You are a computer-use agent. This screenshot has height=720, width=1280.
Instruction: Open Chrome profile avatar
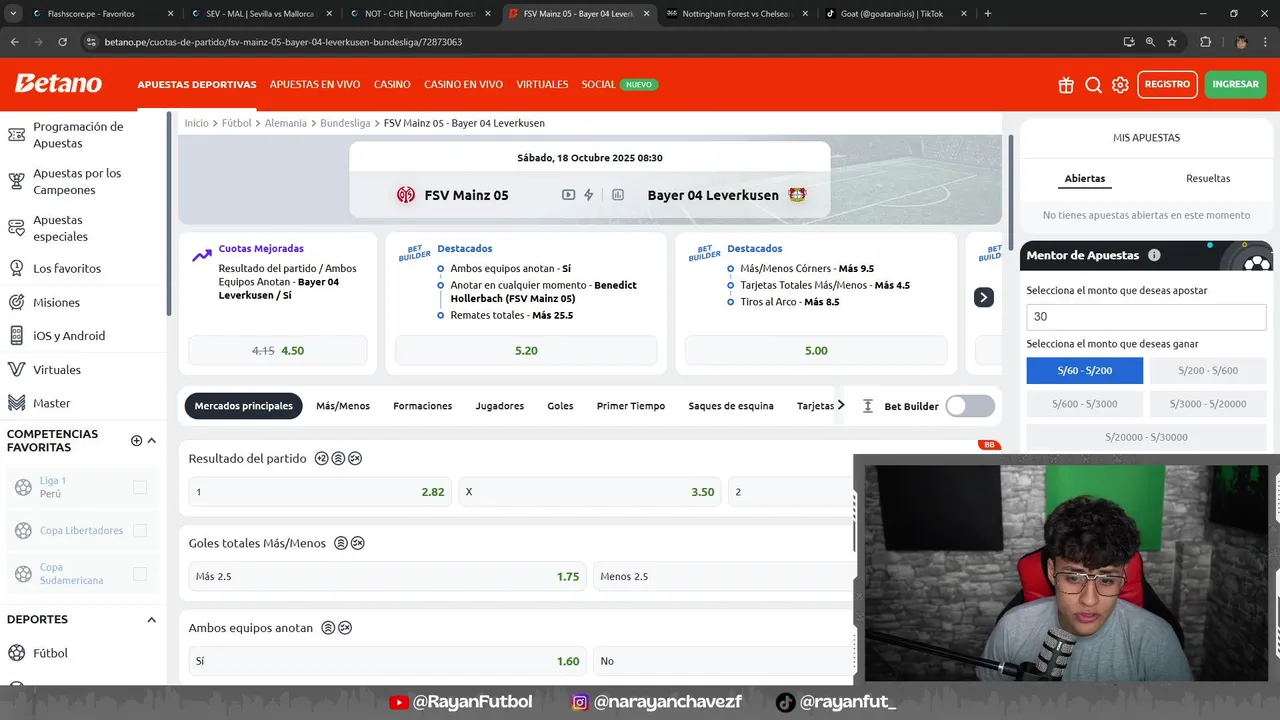point(1241,42)
